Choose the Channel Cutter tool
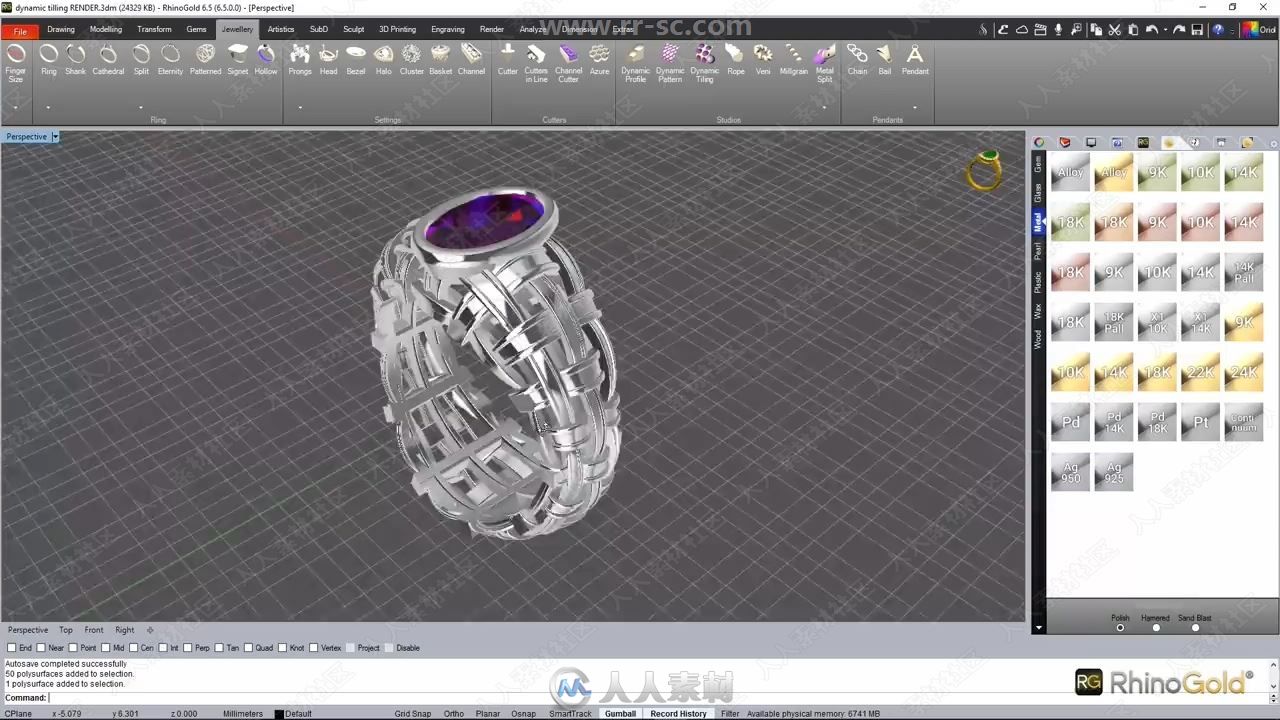 pos(568,63)
